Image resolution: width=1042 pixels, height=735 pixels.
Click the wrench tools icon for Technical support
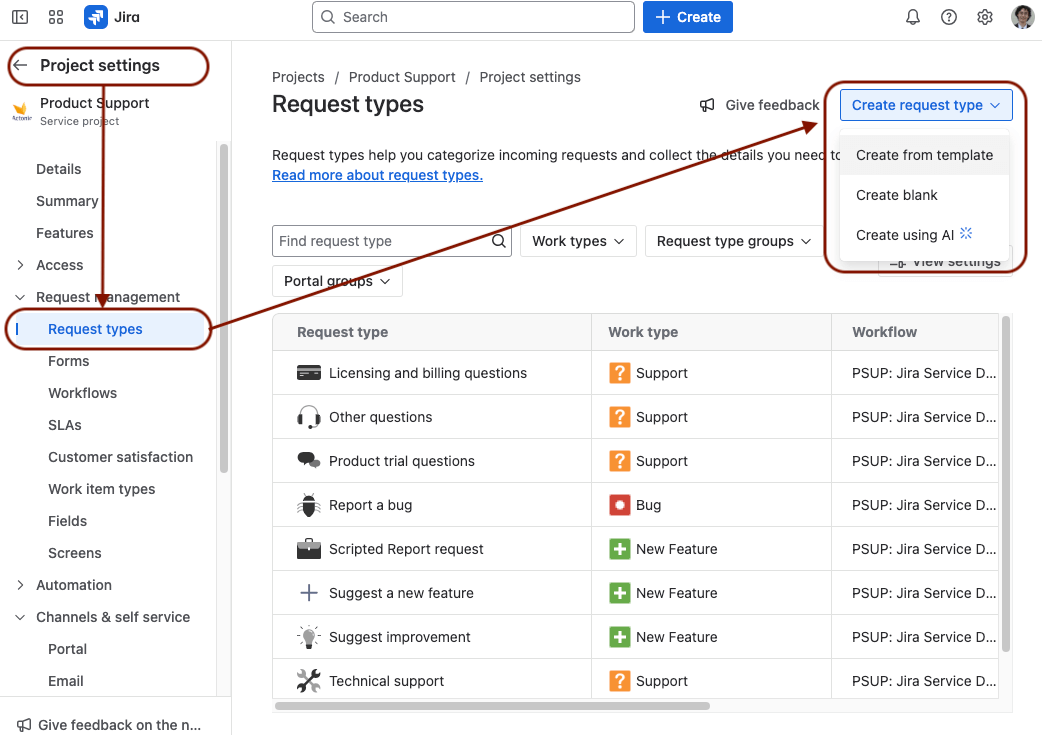(308, 681)
